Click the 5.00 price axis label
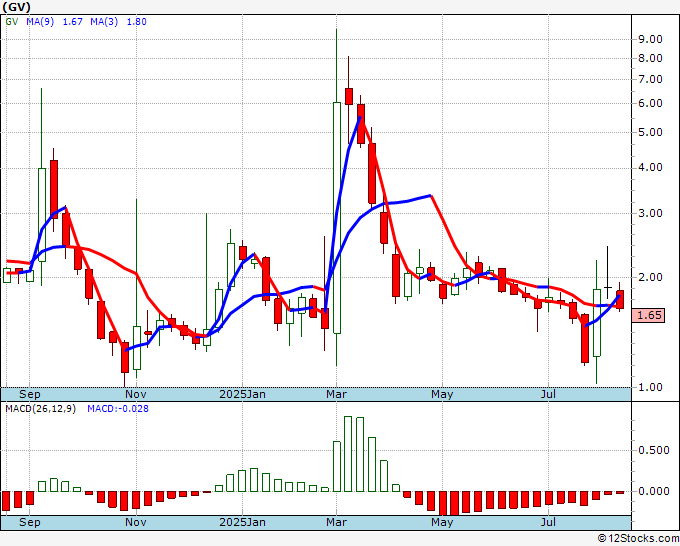Image resolution: width=680 pixels, height=546 pixels. 651,132
